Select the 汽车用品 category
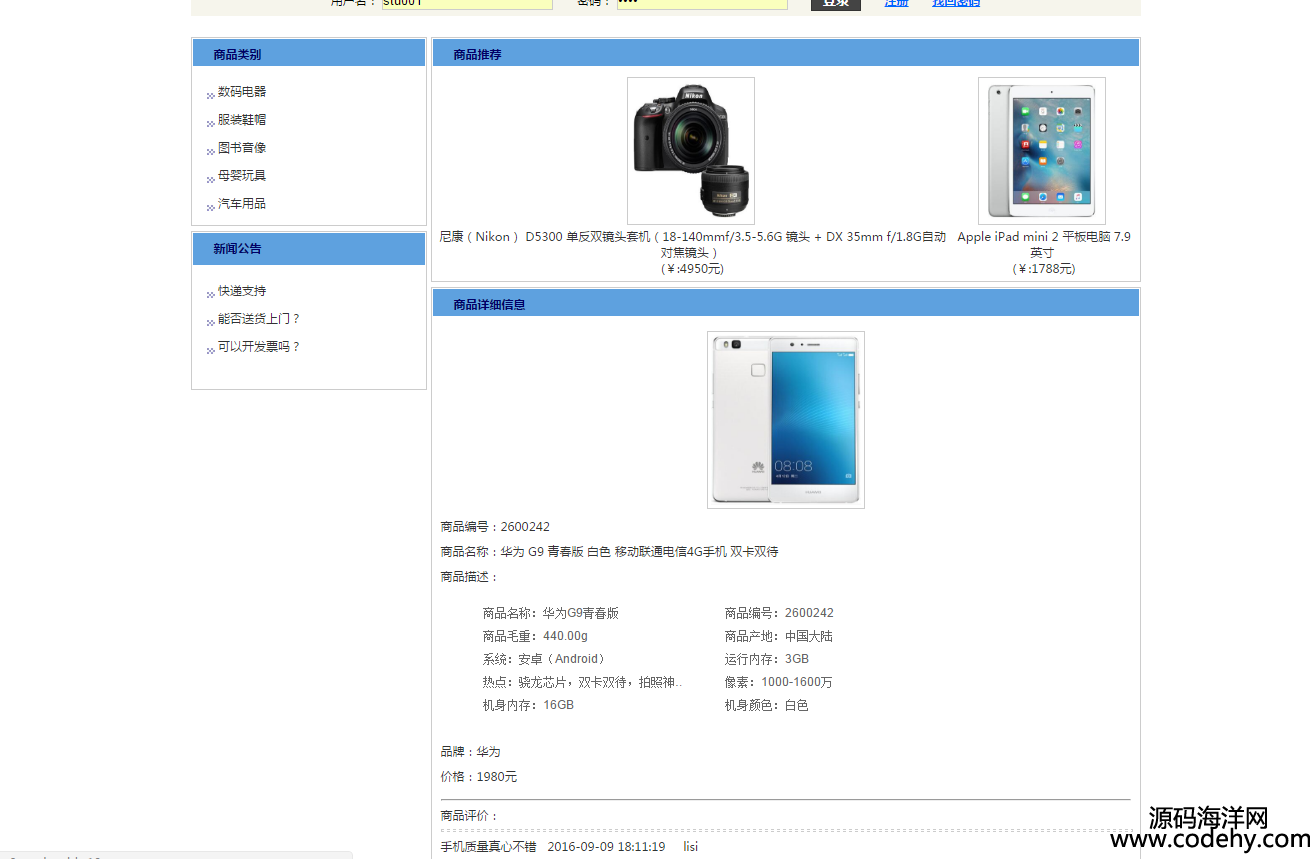The height and width of the screenshot is (859, 1315). (x=242, y=204)
